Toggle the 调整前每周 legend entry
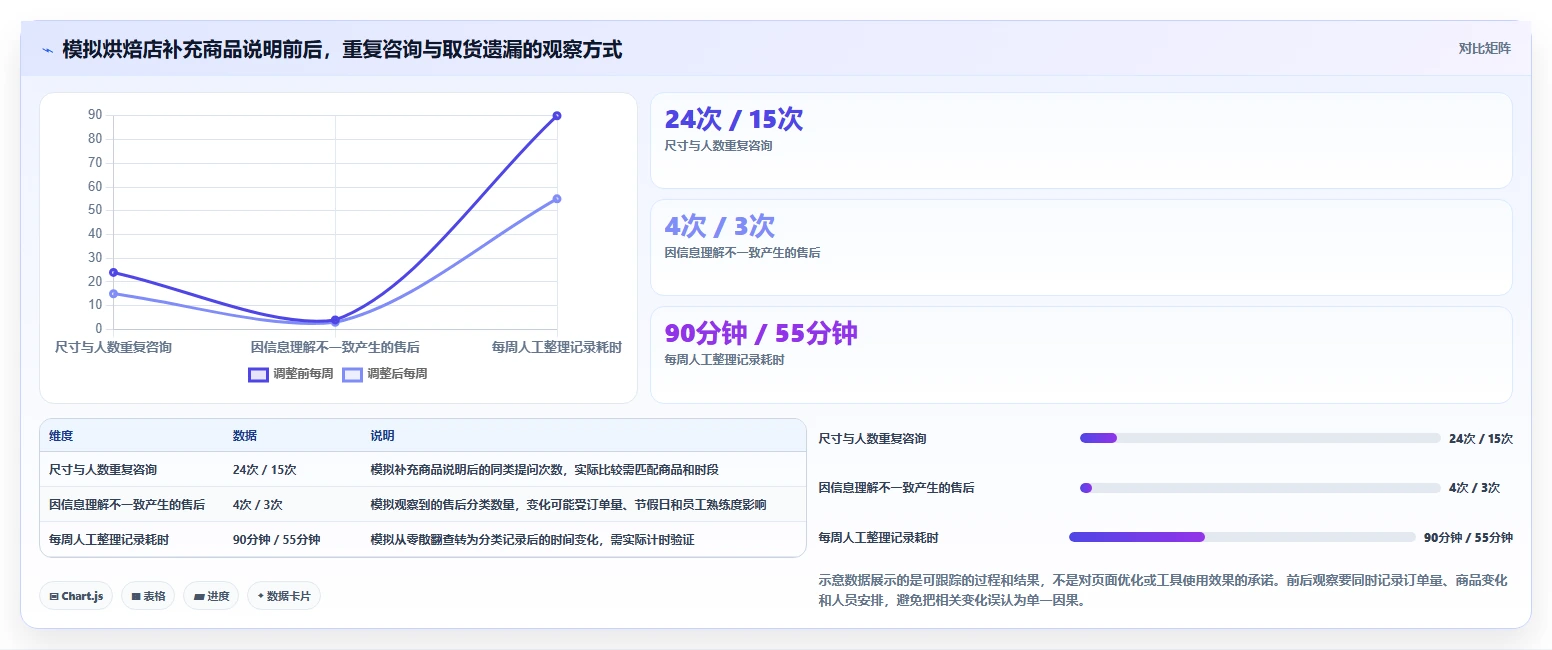1552x650 pixels. tap(291, 374)
